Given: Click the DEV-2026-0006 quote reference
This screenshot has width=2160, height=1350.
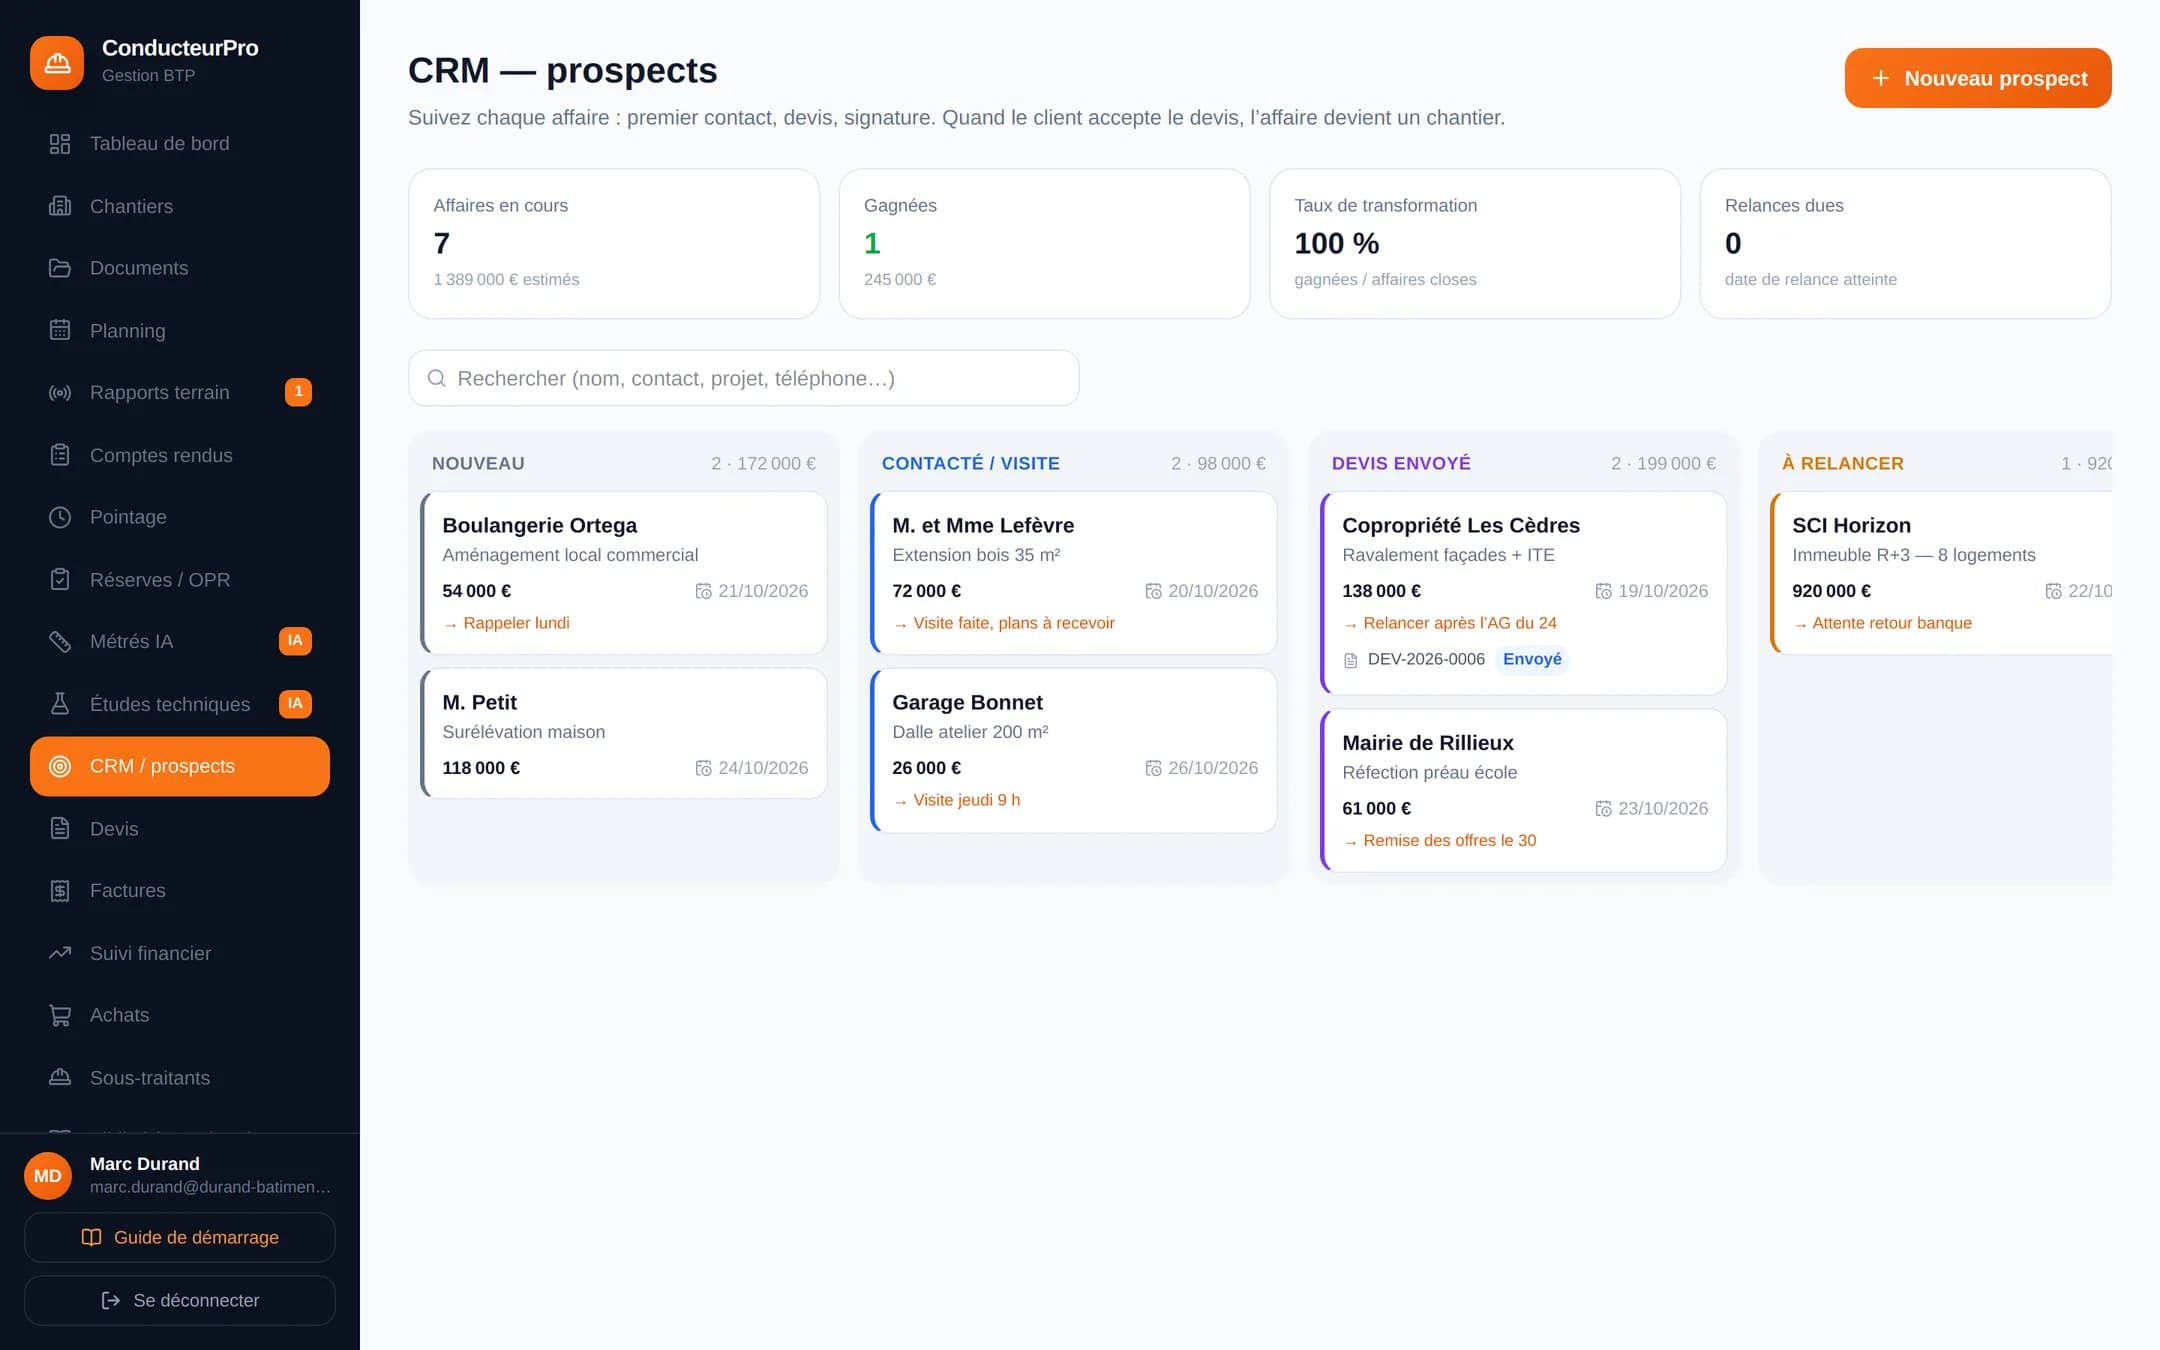Looking at the screenshot, I should 1426,660.
